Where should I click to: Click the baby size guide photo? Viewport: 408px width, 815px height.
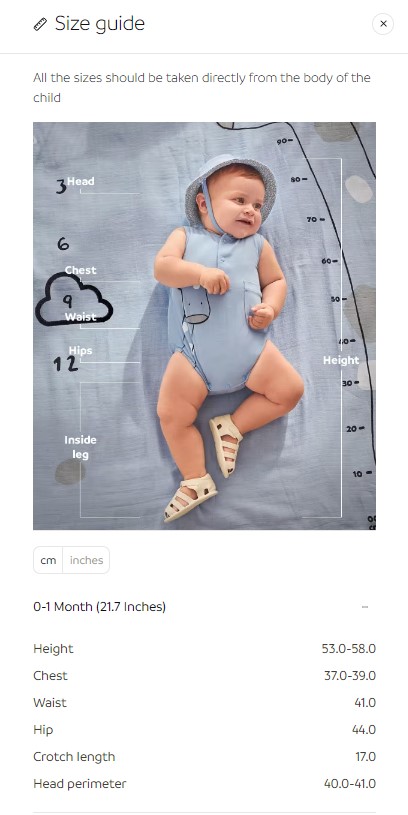pos(204,326)
